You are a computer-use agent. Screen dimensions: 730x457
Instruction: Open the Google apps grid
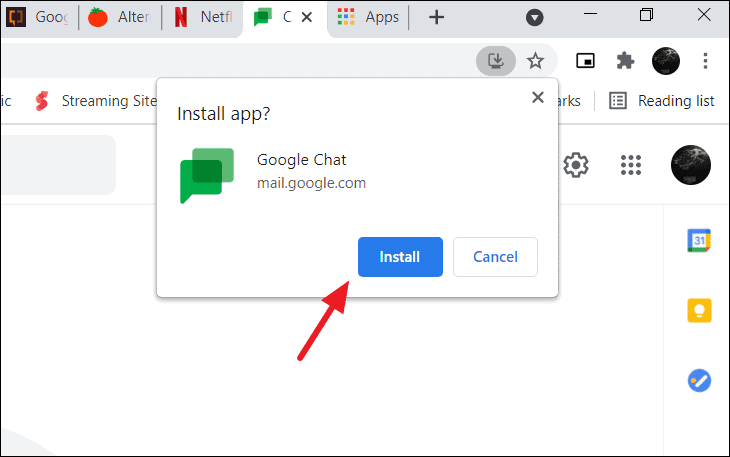point(631,165)
